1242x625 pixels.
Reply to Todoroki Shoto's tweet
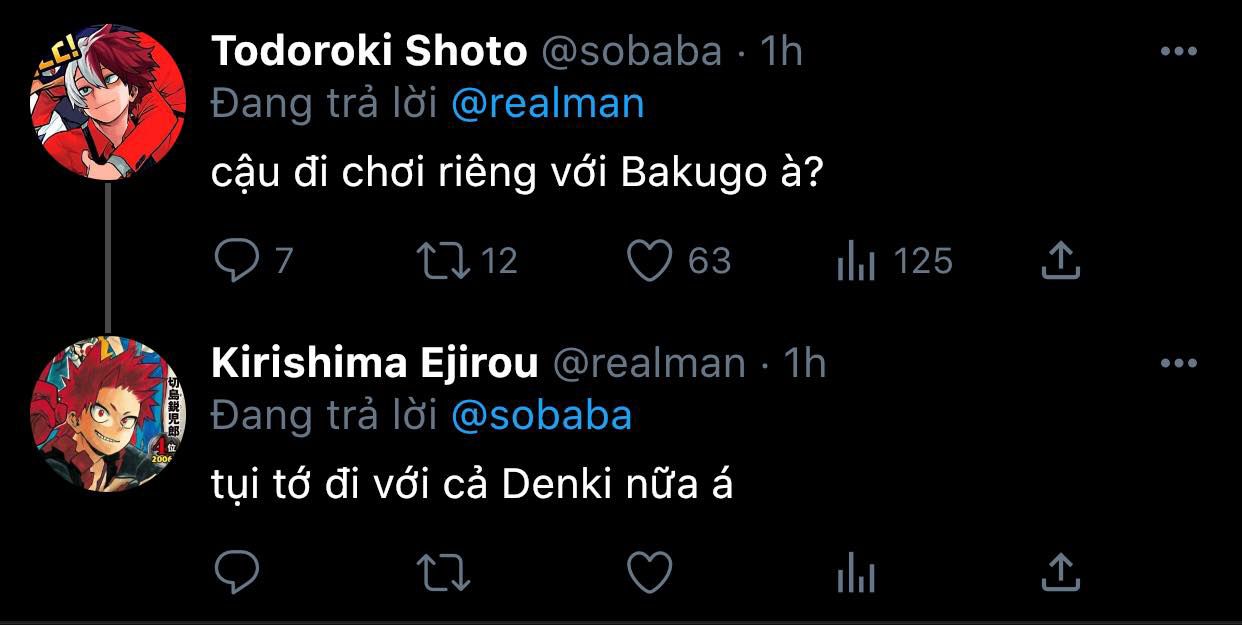(238, 262)
